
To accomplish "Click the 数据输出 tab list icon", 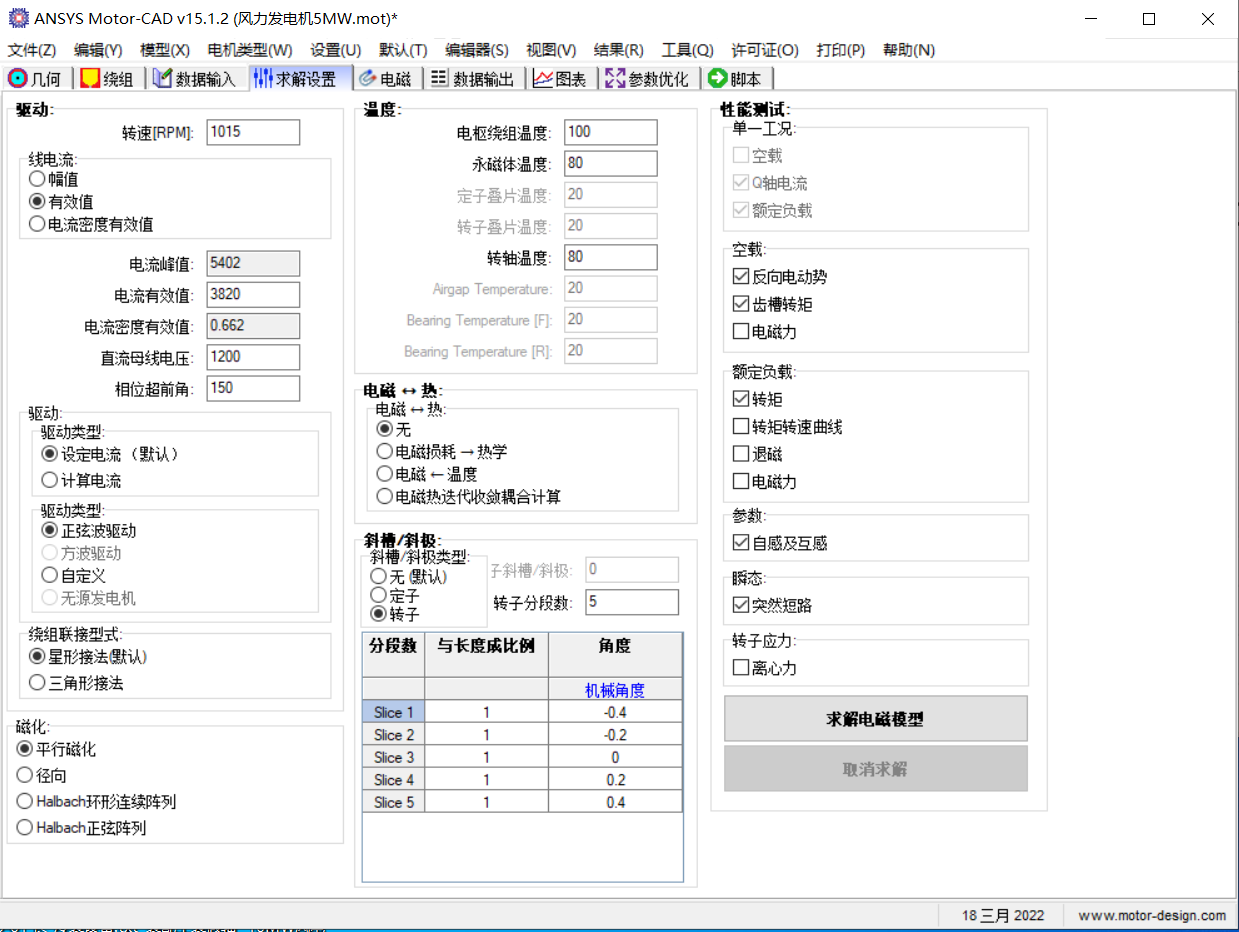I will tap(439, 79).
